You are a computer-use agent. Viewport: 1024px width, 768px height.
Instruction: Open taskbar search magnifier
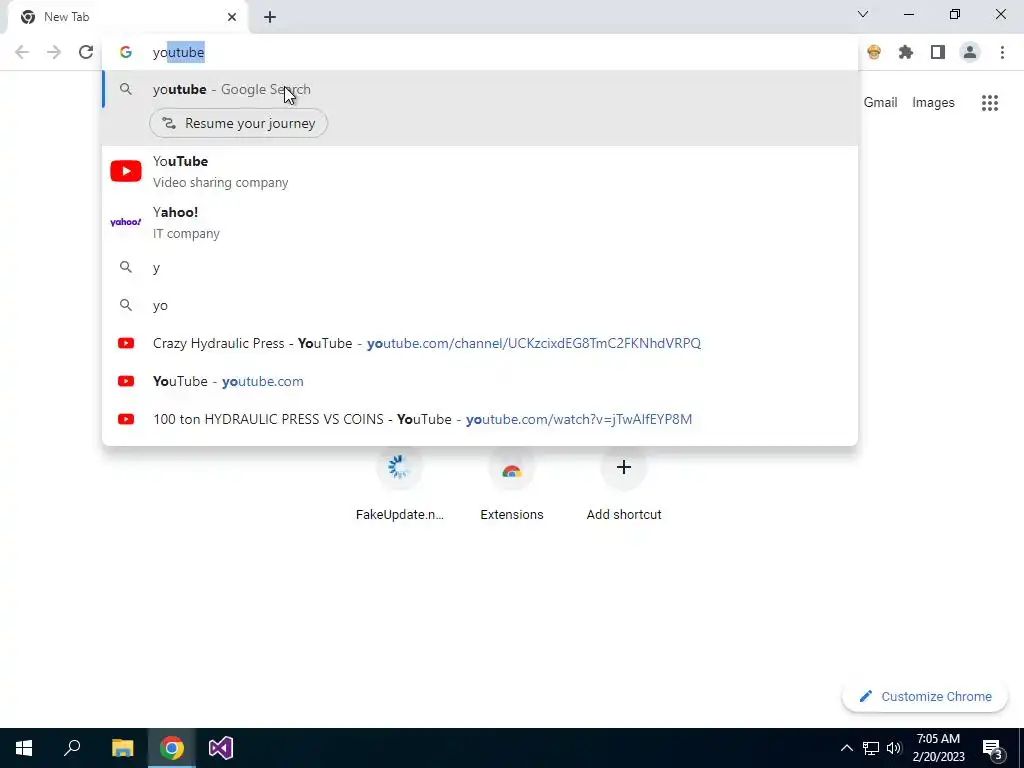point(72,748)
